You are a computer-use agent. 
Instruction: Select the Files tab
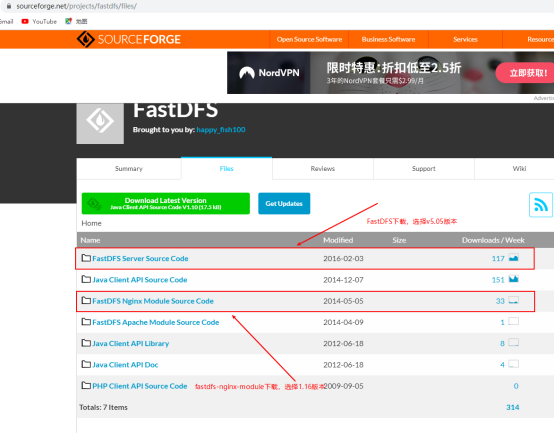(226, 168)
